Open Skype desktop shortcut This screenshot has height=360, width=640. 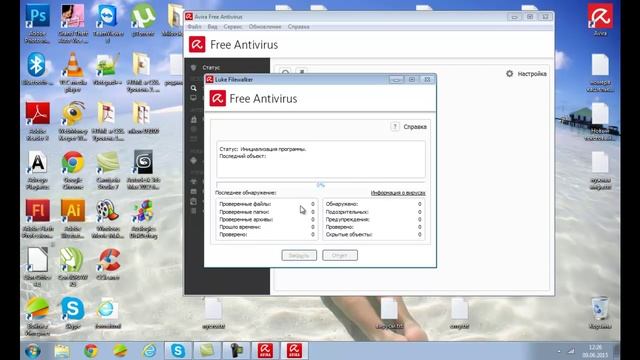(73, 313)
